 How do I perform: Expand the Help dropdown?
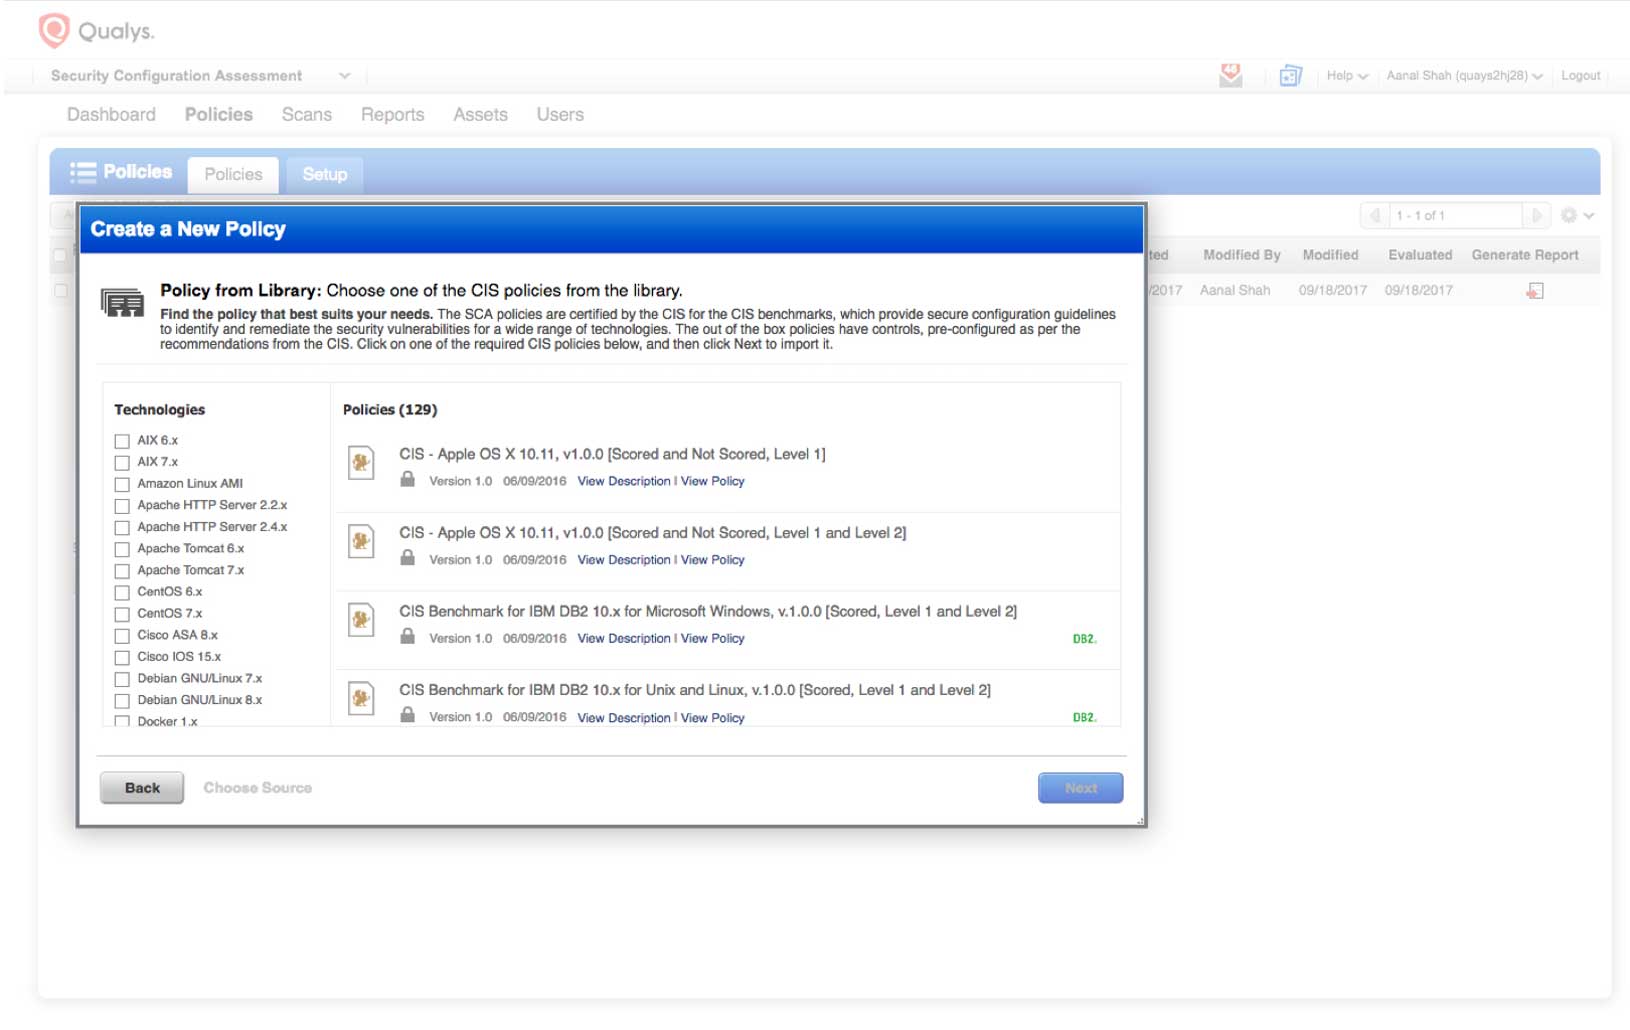(1346, 75)
